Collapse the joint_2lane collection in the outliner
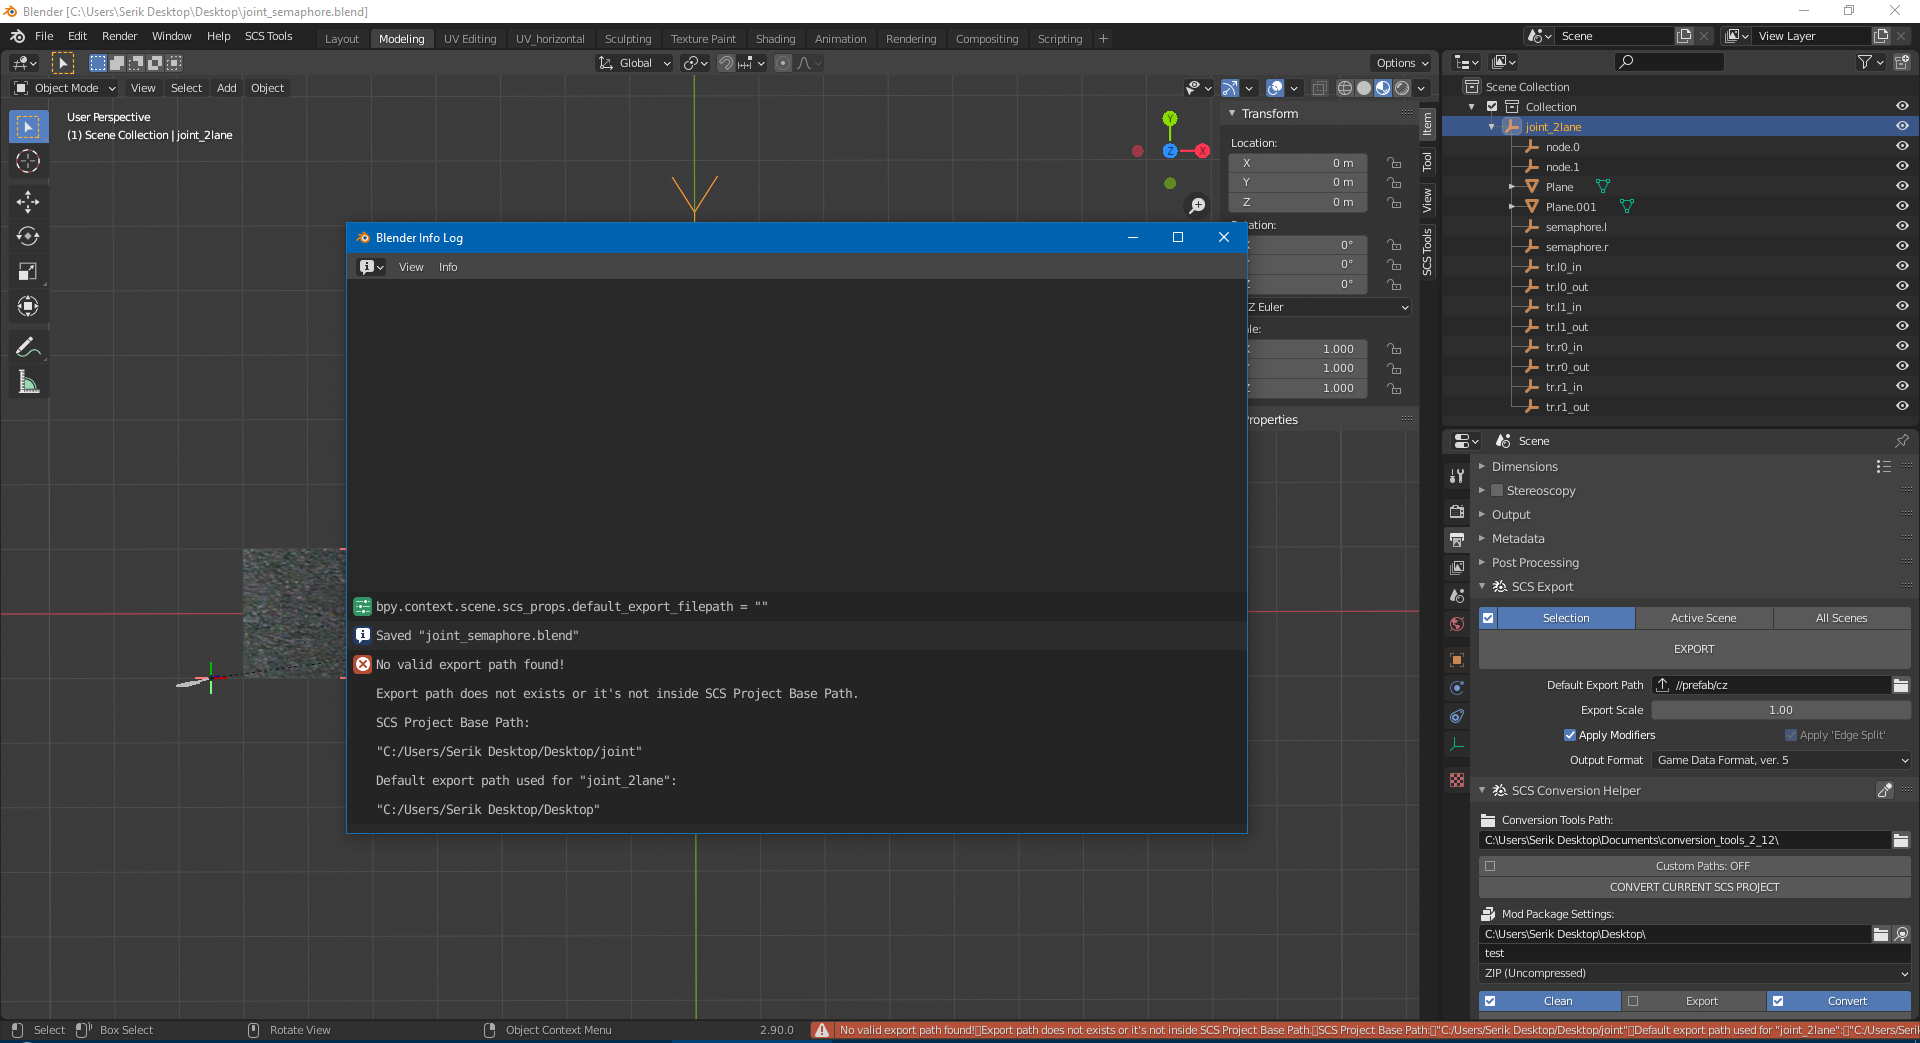 click(x=1491, y=127)
